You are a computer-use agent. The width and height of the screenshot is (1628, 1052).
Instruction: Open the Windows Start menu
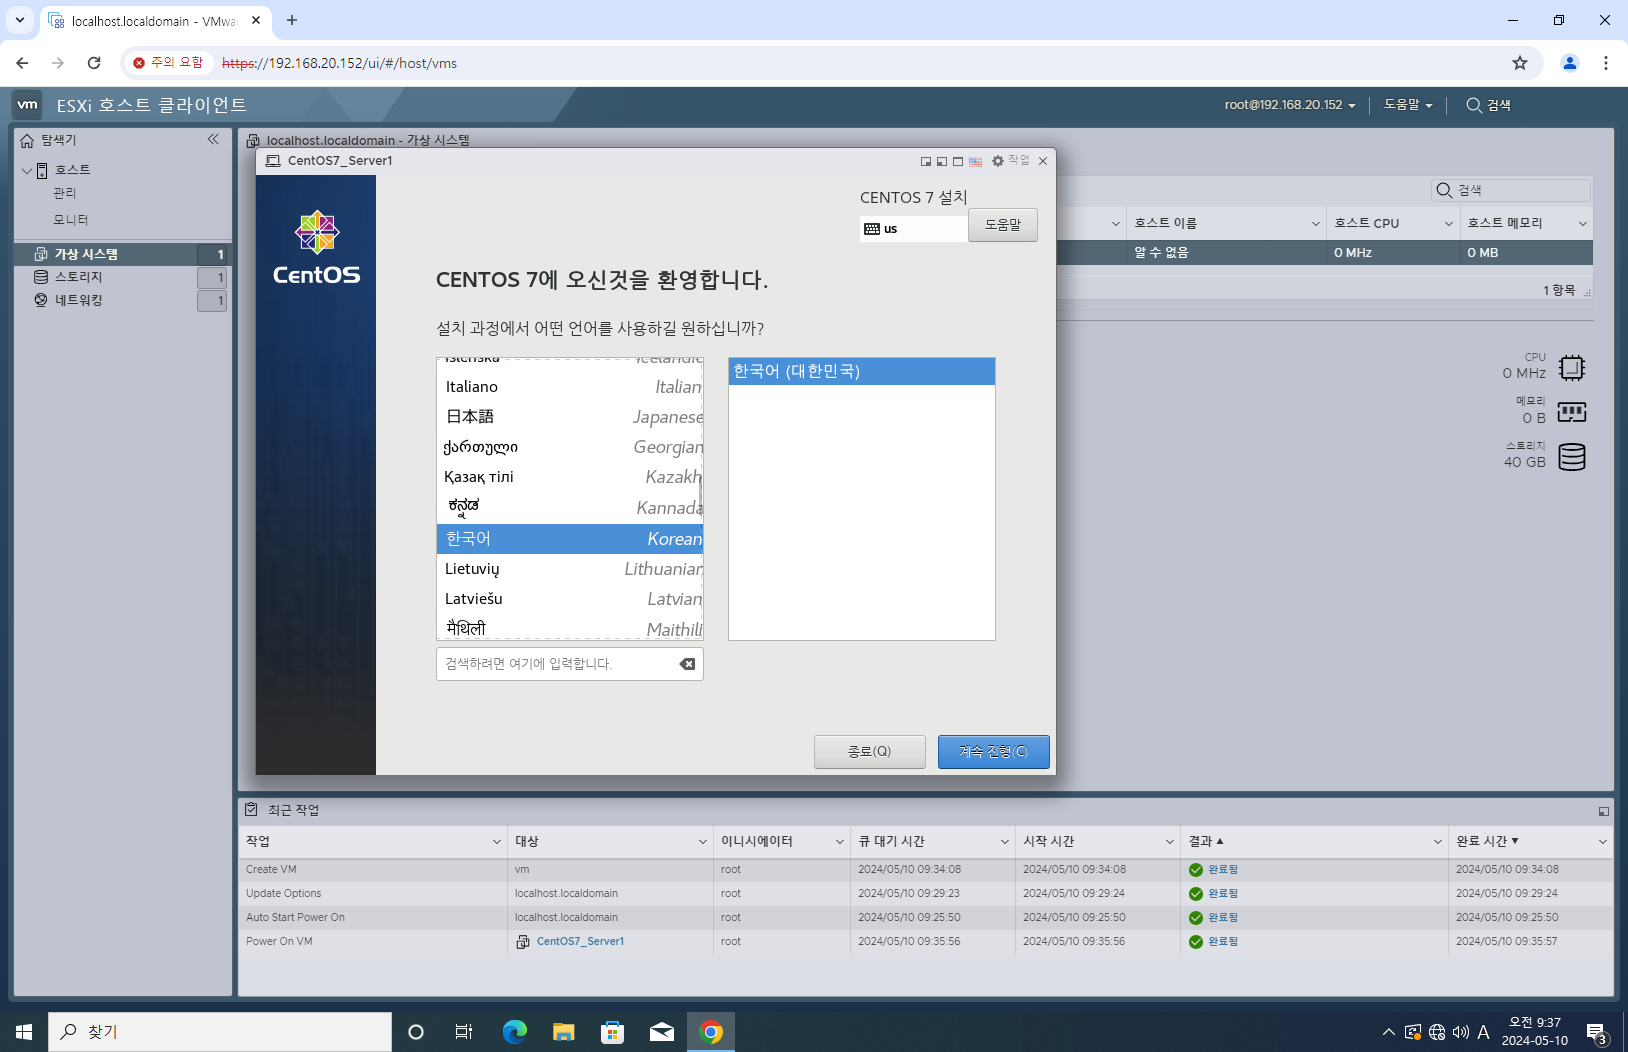24,1031
